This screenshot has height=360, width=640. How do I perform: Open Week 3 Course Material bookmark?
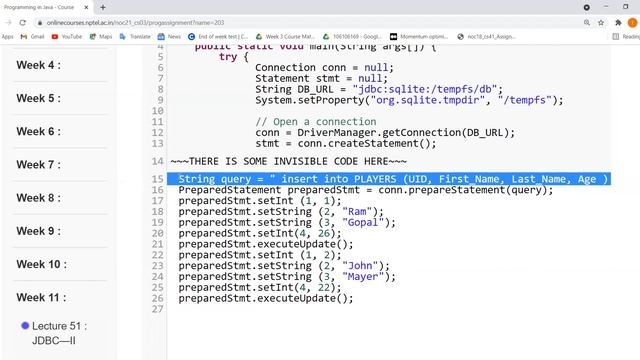pos(285,37)
